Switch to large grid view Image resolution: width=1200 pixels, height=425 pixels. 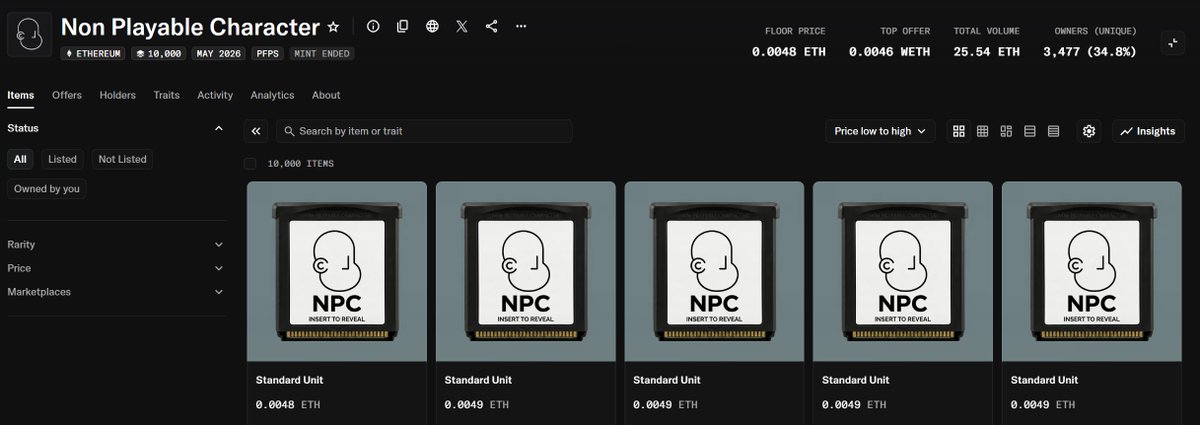click(959, 131)
